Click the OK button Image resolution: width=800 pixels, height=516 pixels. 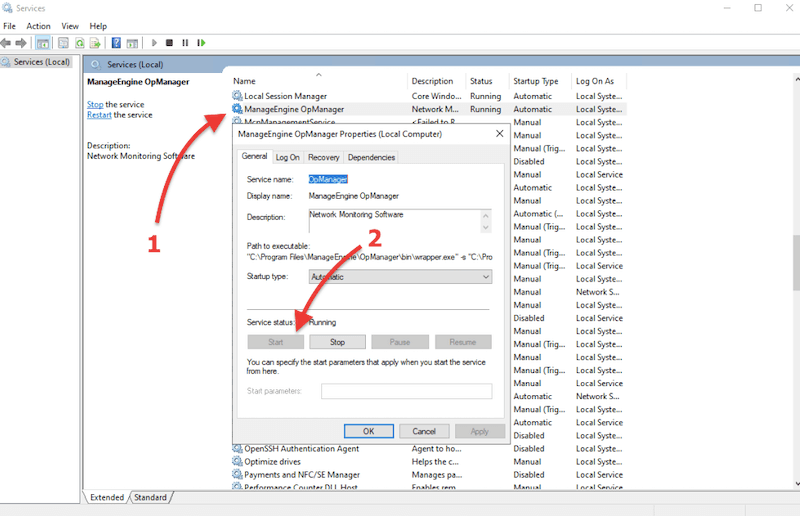[368, 431]
